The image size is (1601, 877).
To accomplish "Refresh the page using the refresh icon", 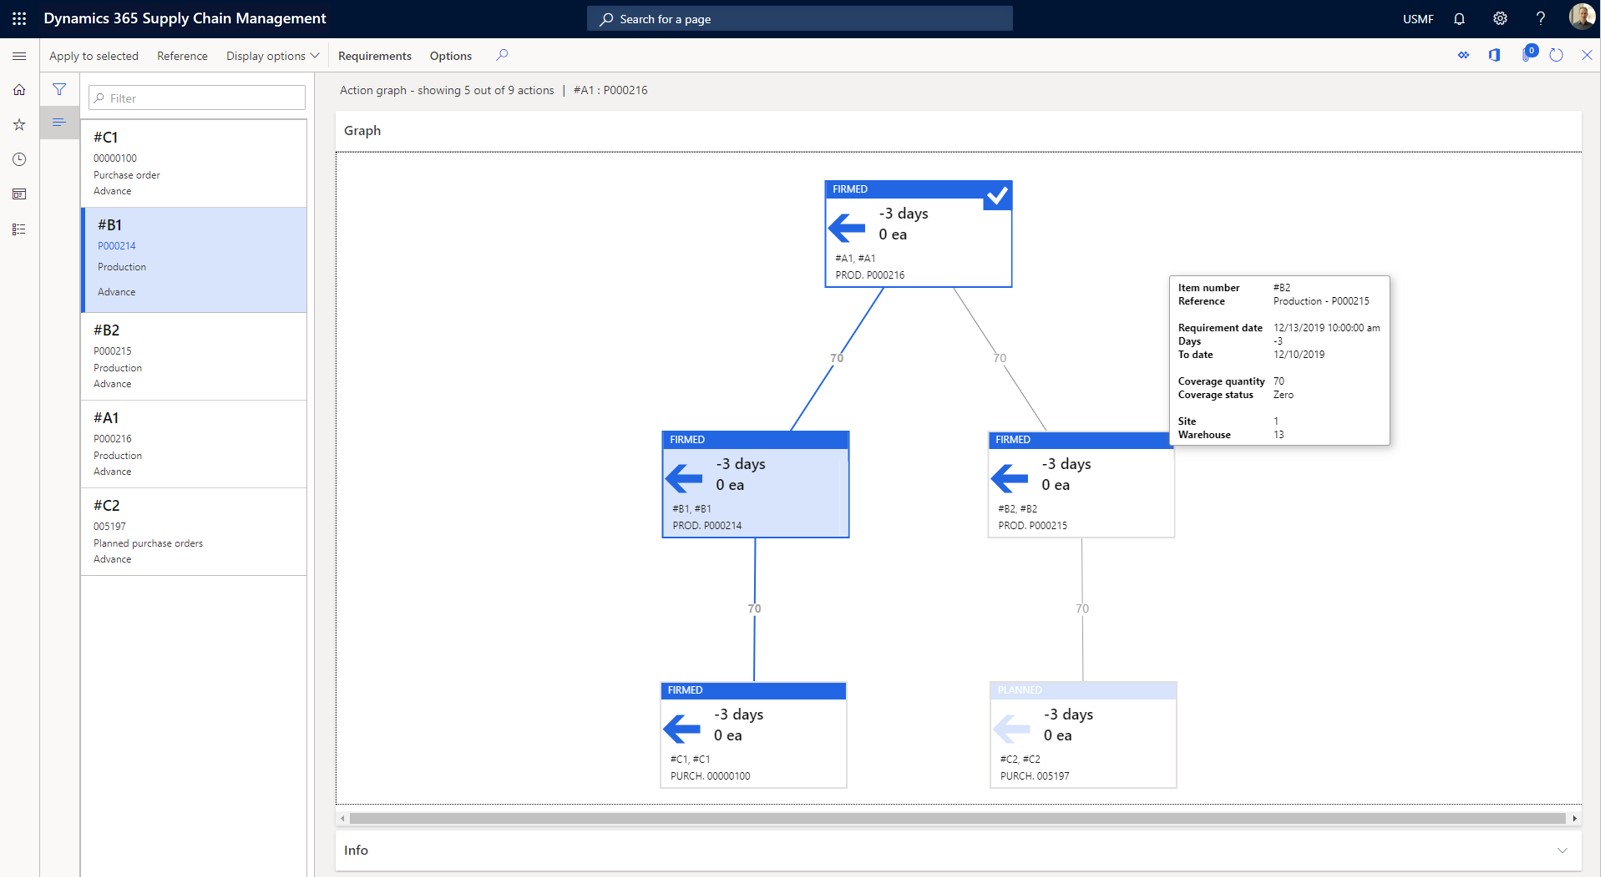I will click(1556, 55).
